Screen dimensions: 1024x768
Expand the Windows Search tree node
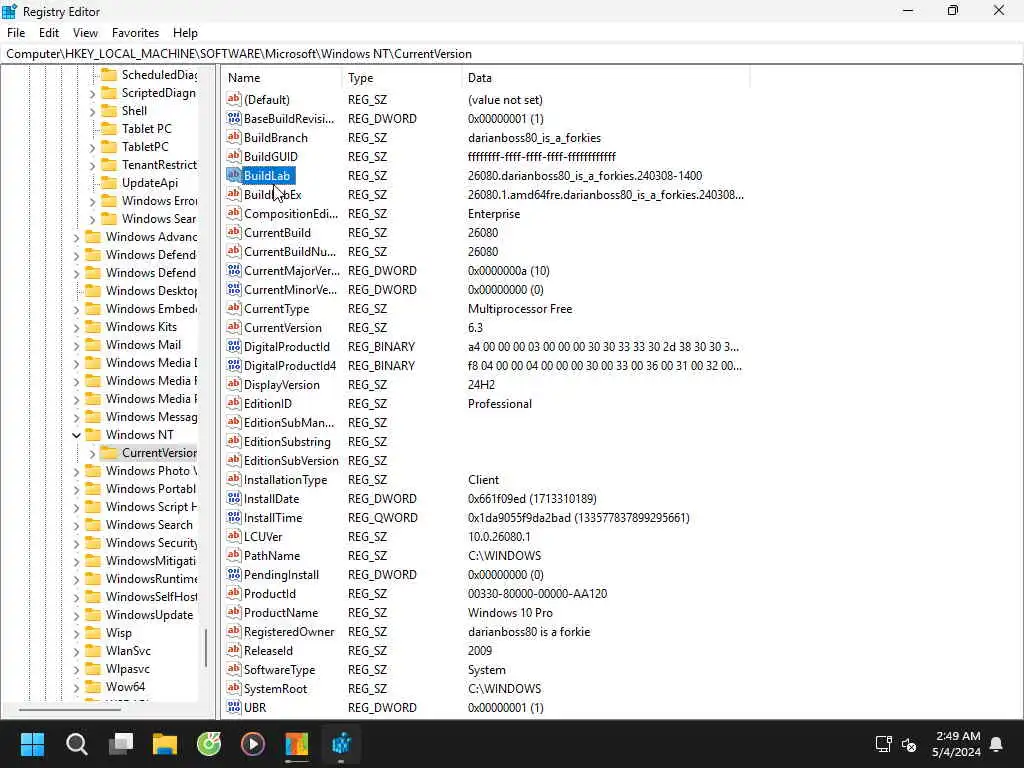click(x=76, y=525)
